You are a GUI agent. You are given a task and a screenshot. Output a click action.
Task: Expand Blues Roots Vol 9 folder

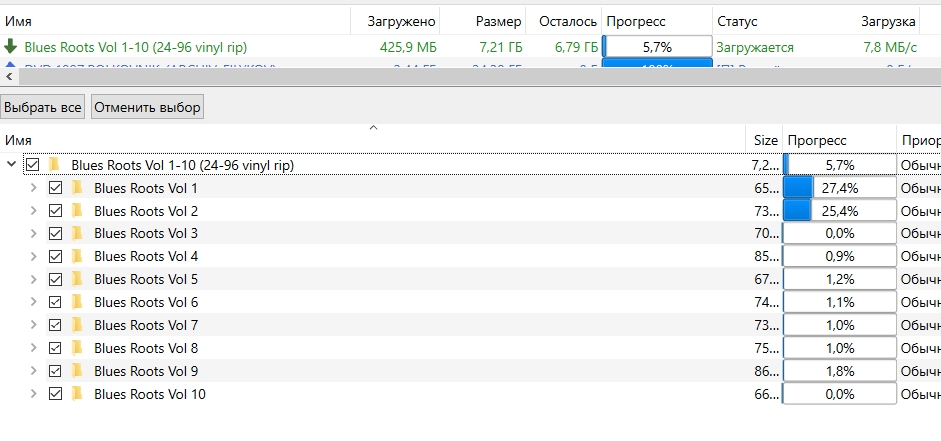(34, 371)
